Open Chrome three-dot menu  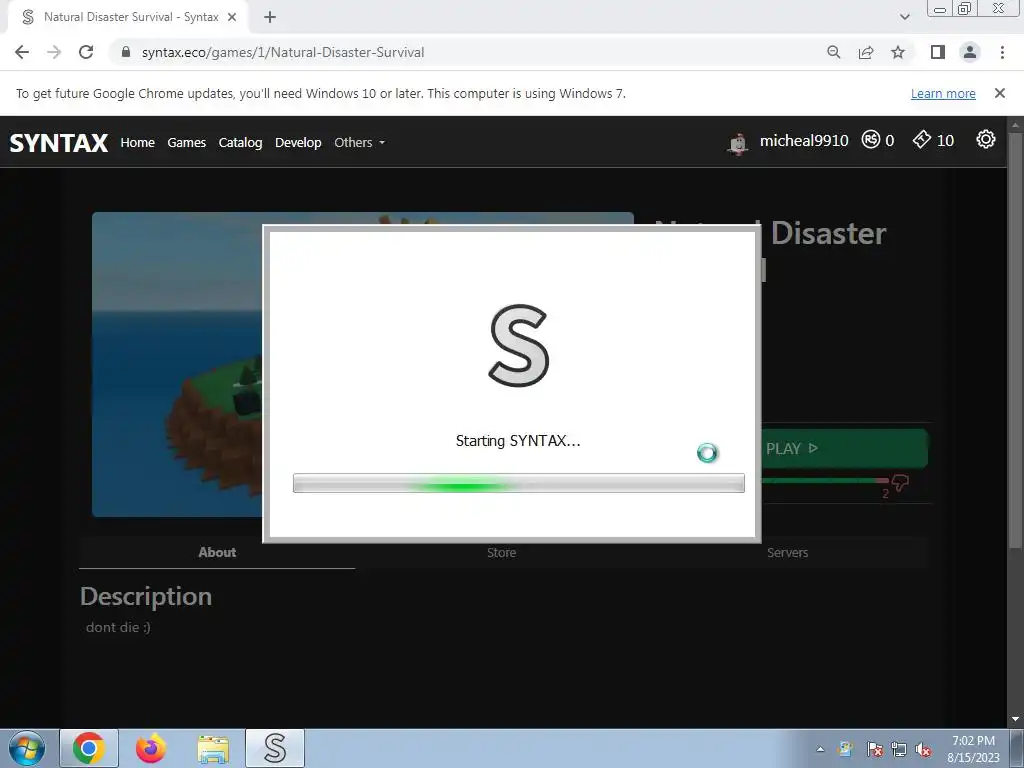click(x=1002, y=52)
